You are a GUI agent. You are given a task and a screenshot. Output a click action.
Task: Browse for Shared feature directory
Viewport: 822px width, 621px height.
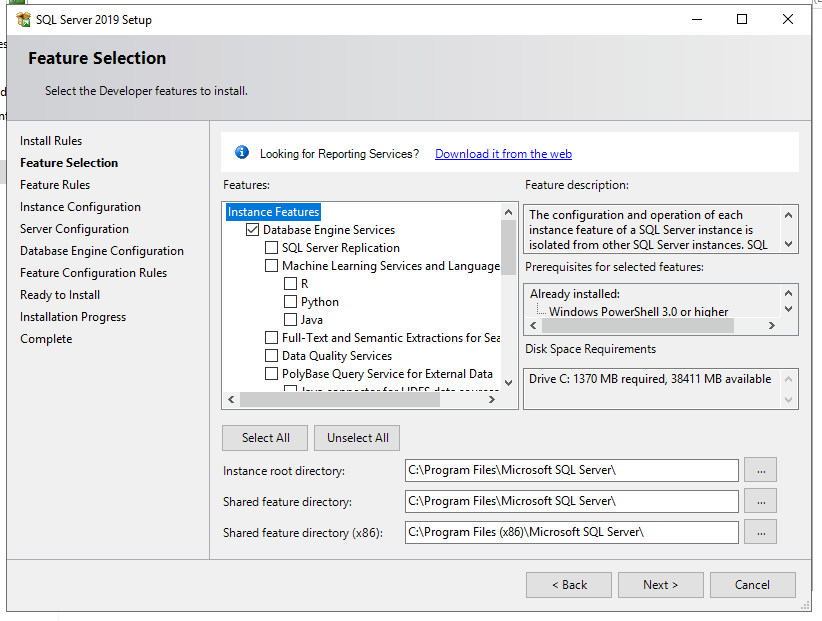pyautogui.click(x=761, y=501)
